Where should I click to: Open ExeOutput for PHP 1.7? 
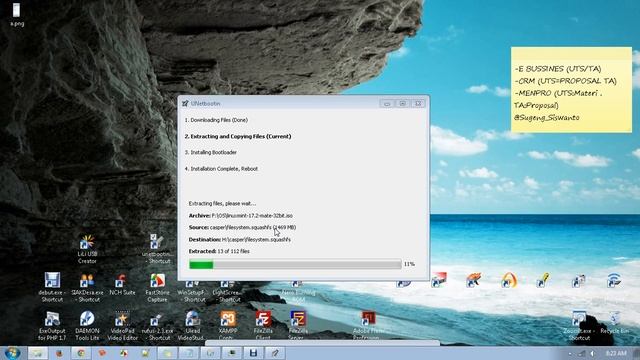[52, 325]
